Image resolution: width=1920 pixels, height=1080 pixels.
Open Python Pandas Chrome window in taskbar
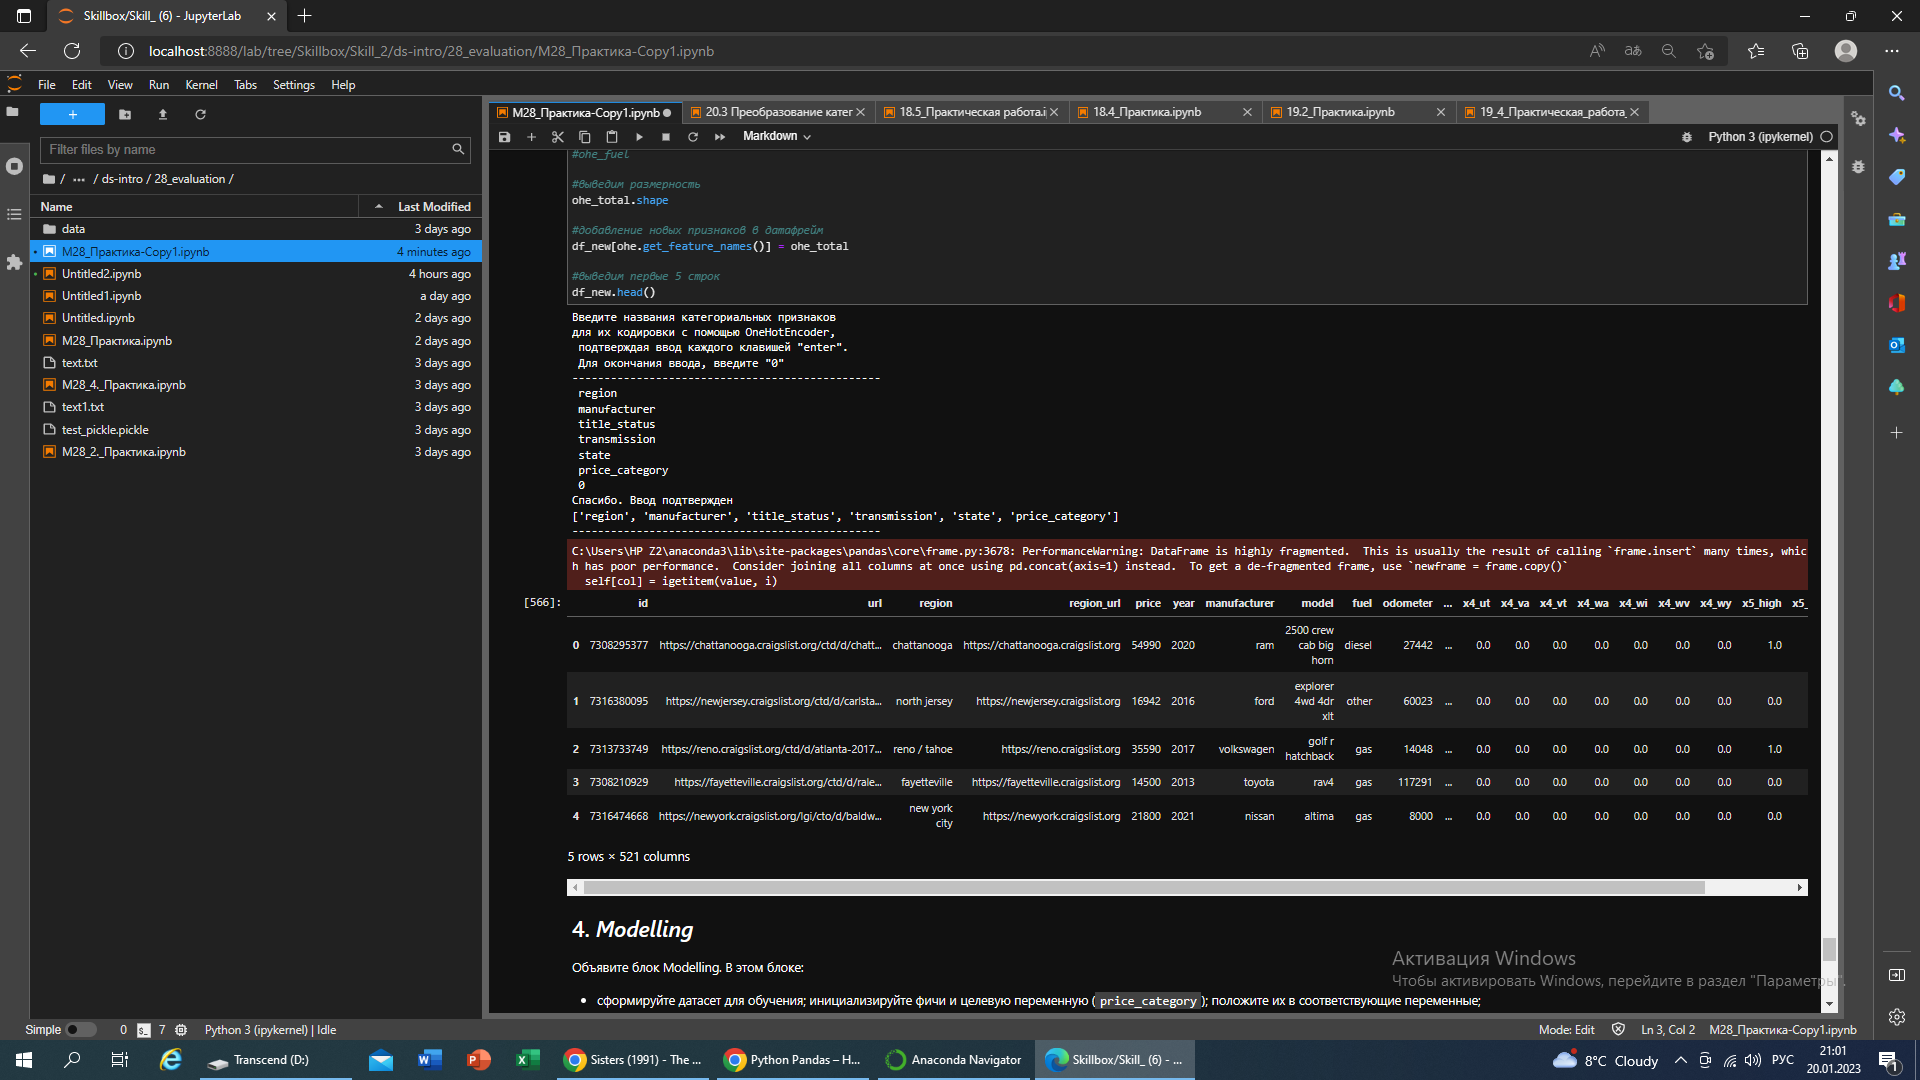pos(794,1060)
